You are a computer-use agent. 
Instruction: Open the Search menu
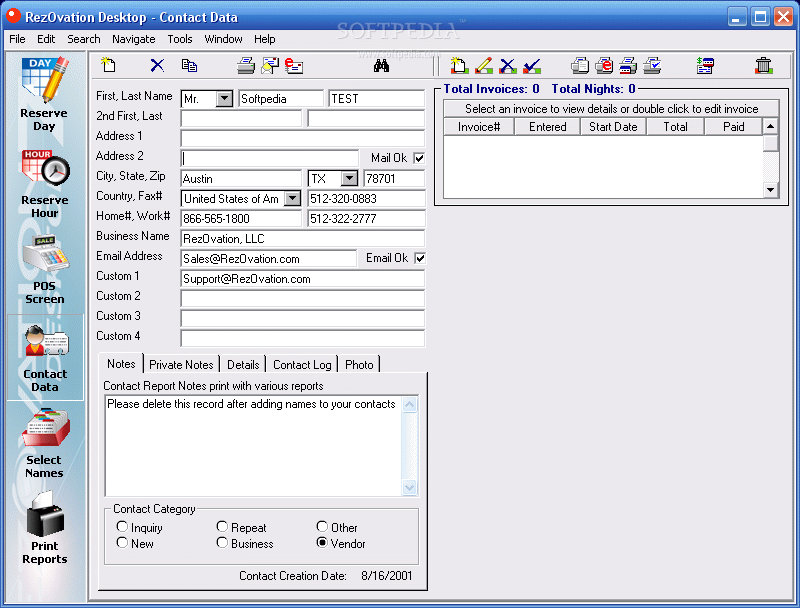point(84,39)
